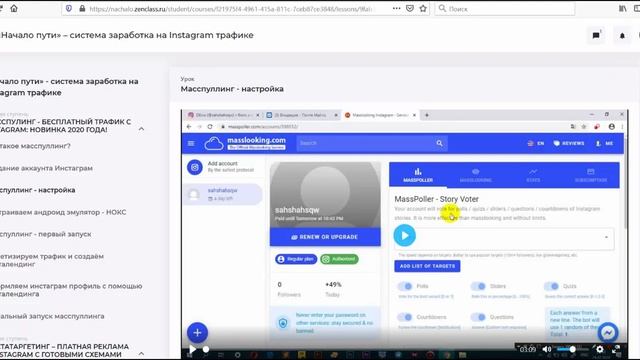Bookmark this page with the star icon
The image size is (640, 360).
point(423,9)
